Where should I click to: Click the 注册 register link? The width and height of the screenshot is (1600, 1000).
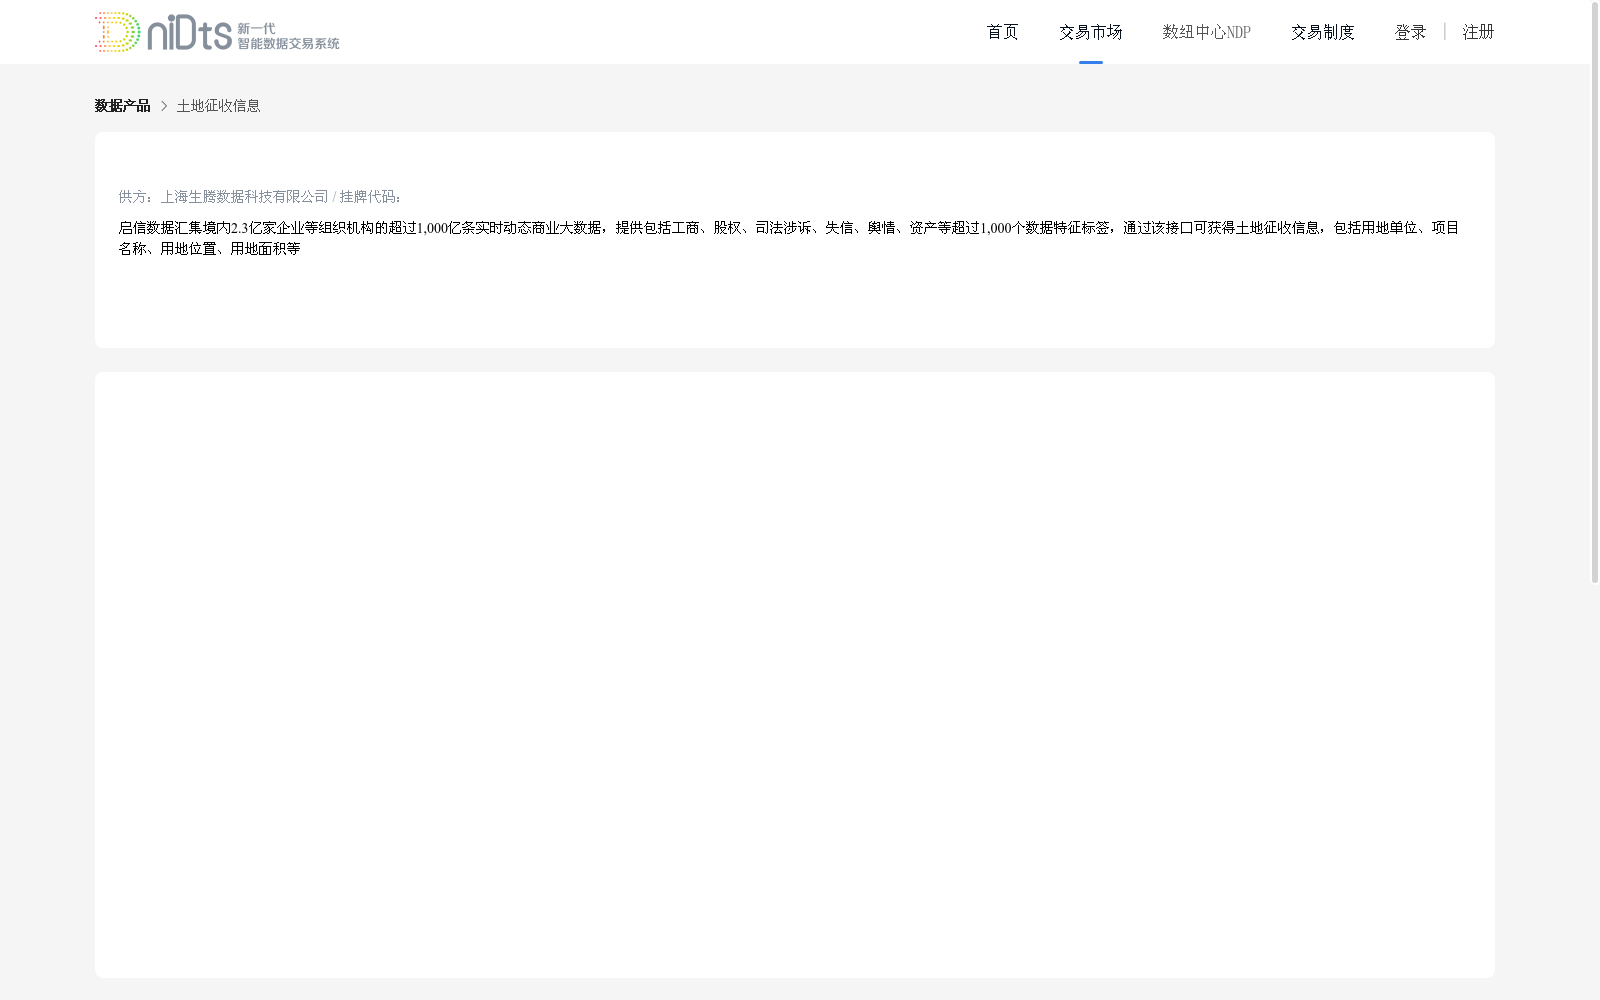pyautogui.click(x=1478, y=32)
